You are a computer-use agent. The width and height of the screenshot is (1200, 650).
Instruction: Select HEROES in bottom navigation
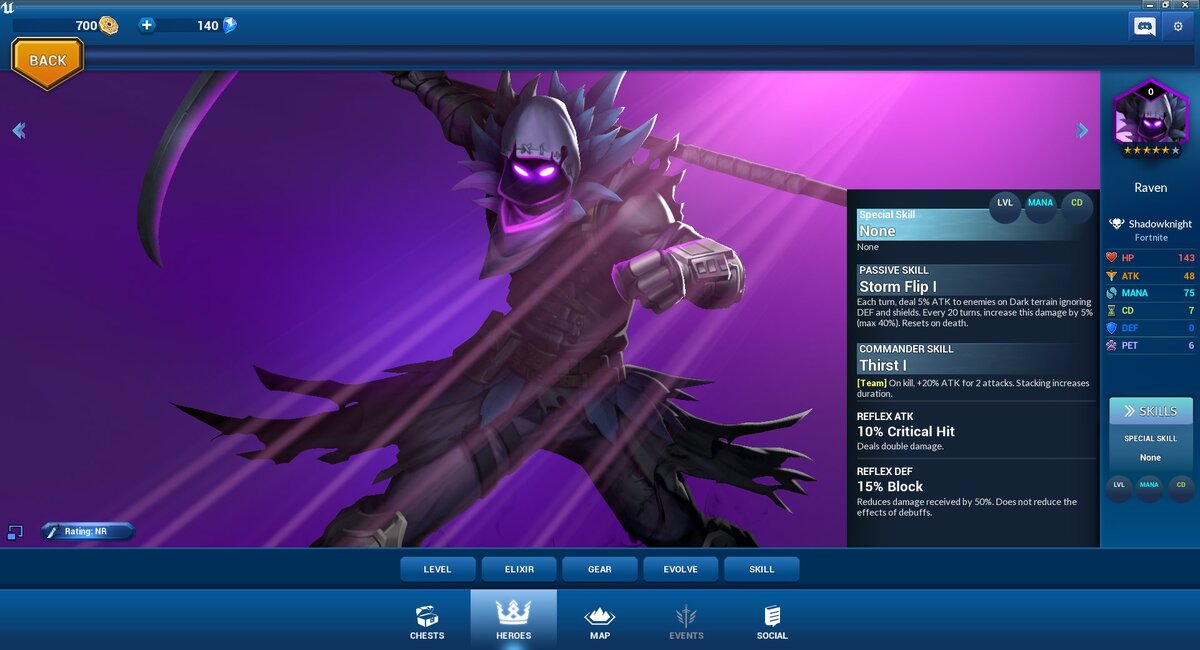point(513,619)
